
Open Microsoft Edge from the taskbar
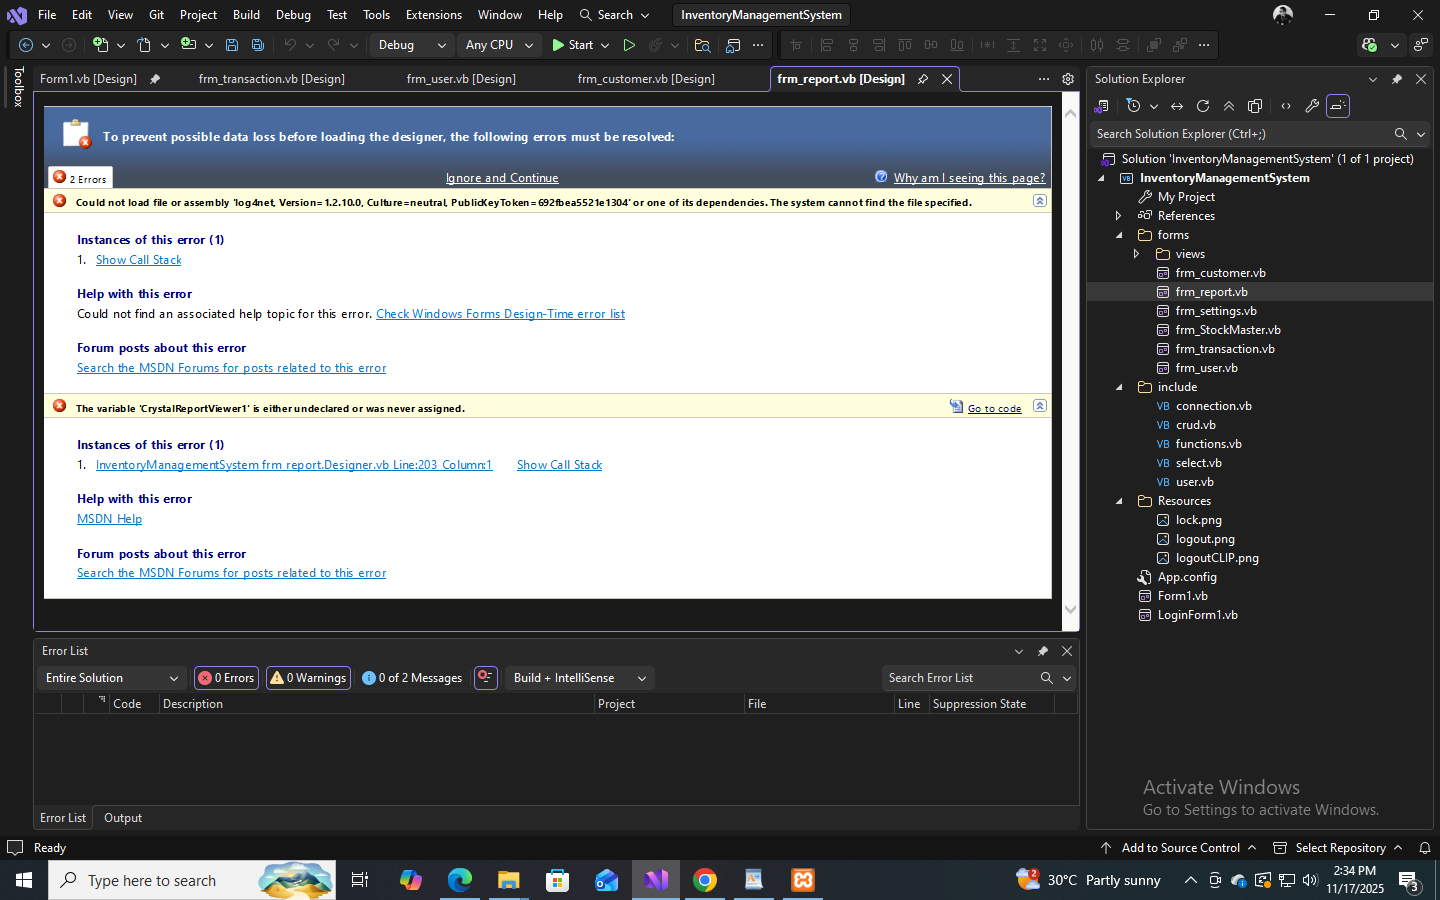460,880
